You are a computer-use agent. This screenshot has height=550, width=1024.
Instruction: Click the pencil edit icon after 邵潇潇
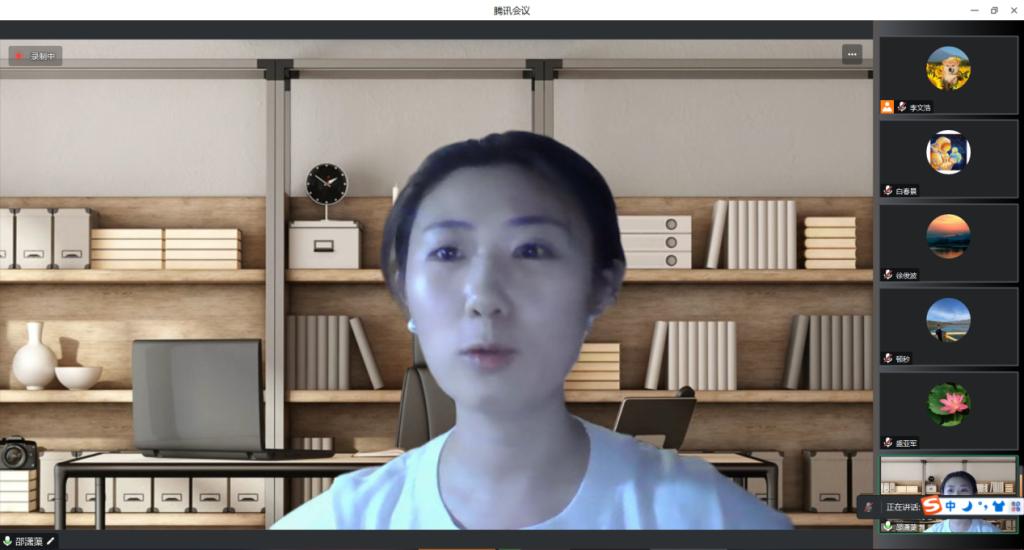point(51,541)
